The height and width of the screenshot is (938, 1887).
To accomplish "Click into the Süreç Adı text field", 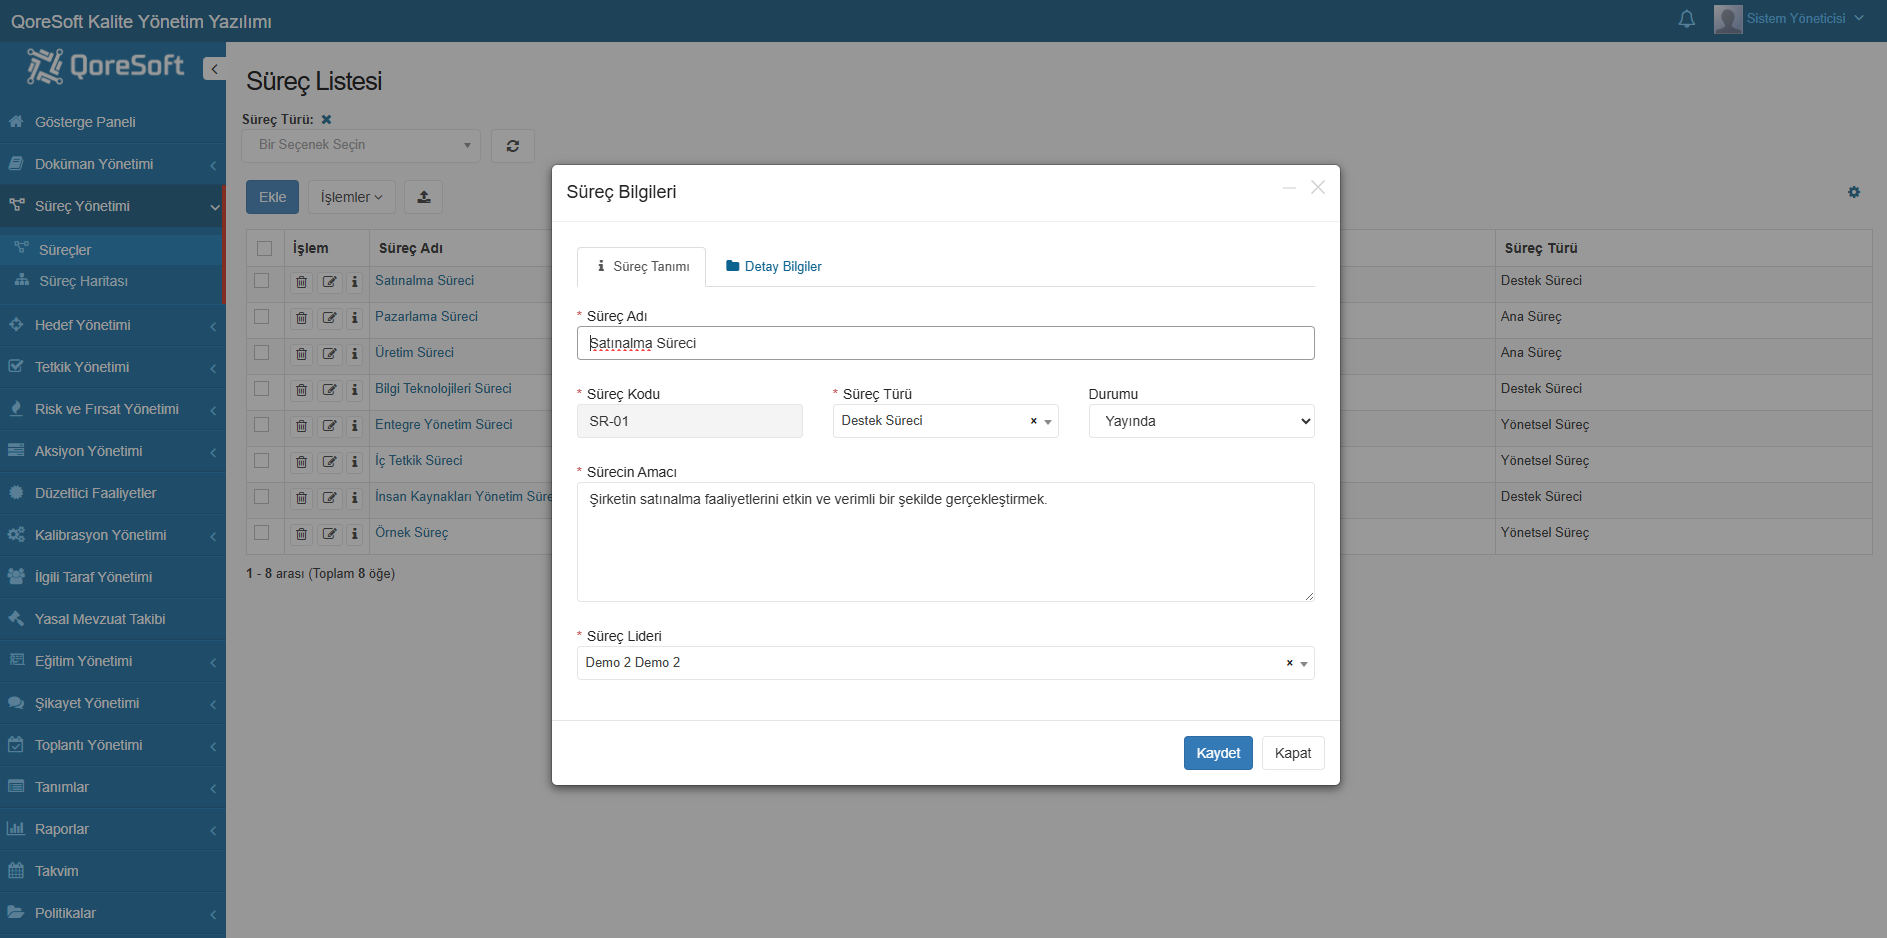I will click(x=944, y=343).
